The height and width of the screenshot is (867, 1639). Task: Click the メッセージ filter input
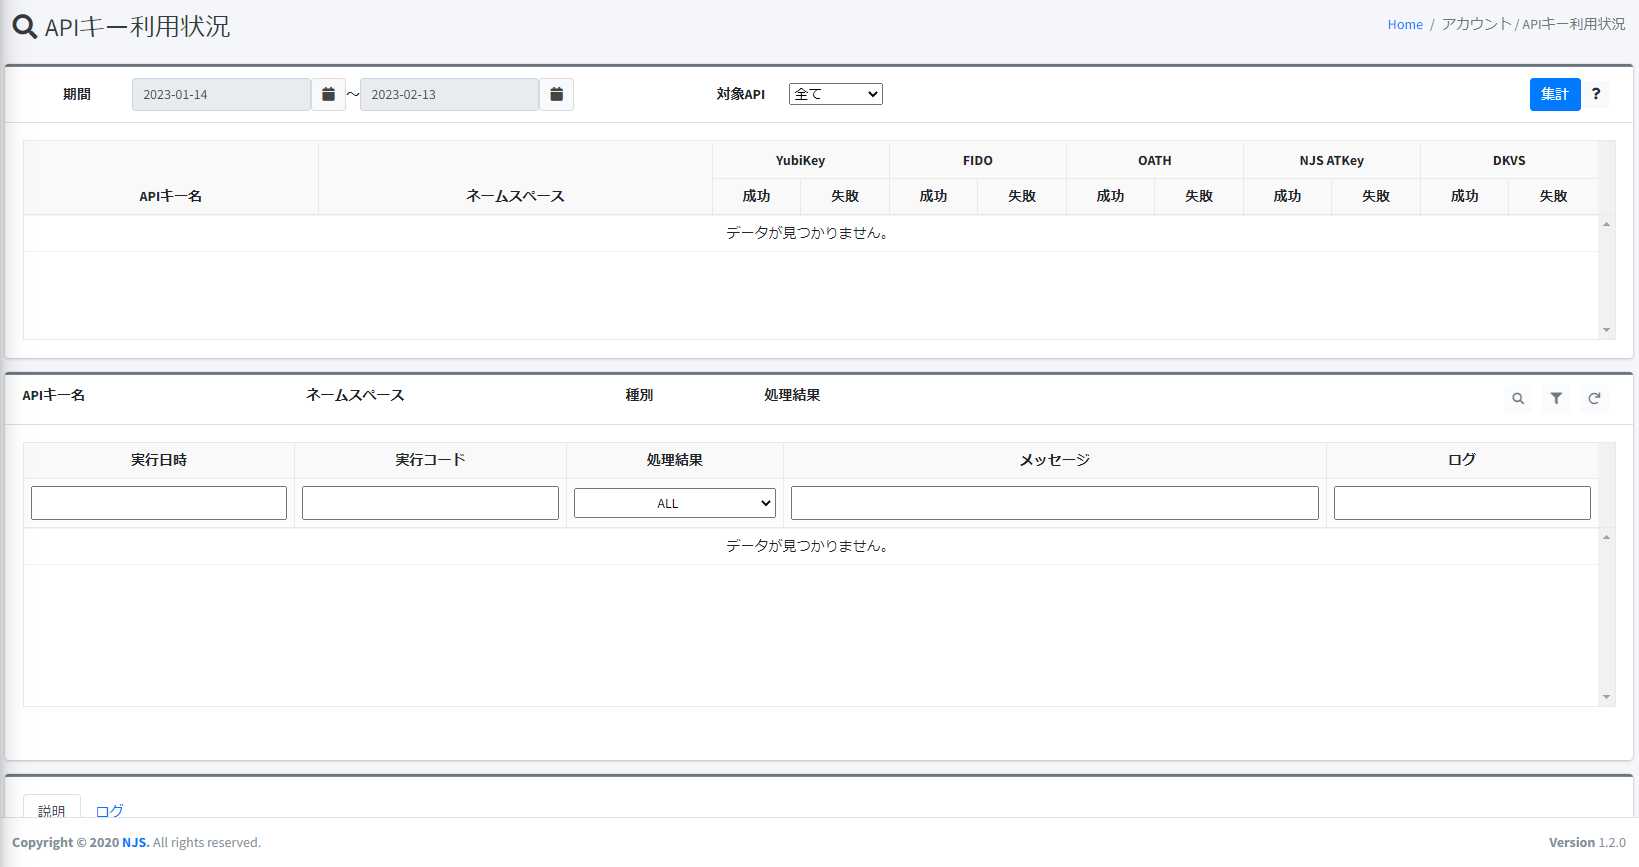(1055, 503)
